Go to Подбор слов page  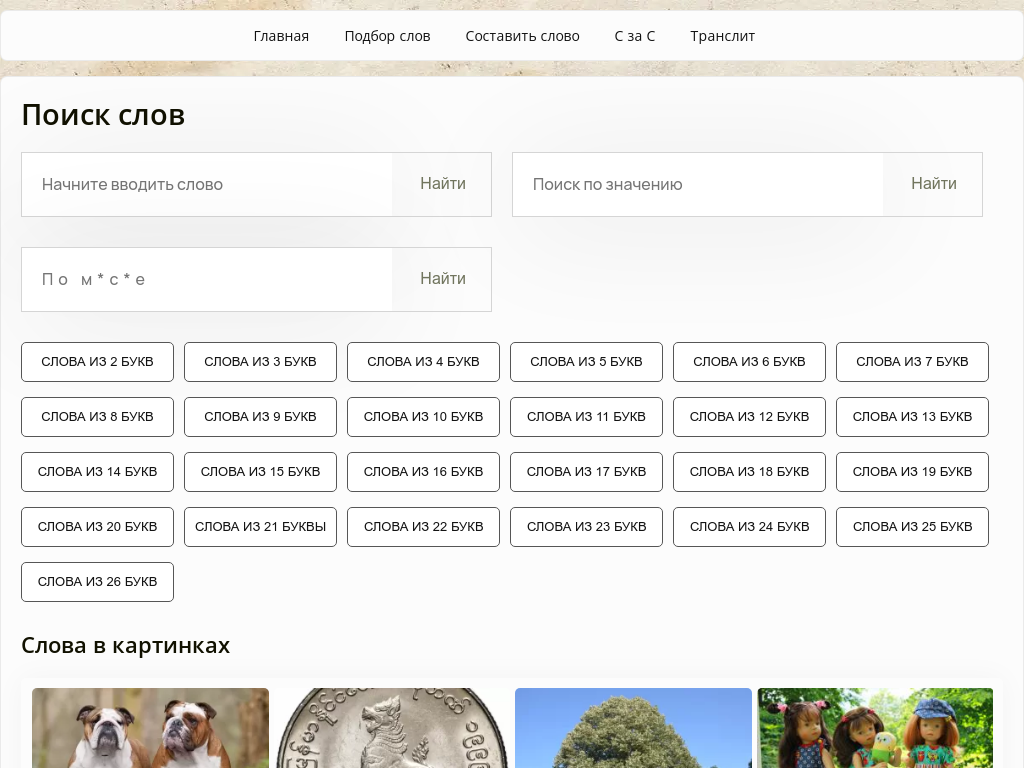(387, 36)
